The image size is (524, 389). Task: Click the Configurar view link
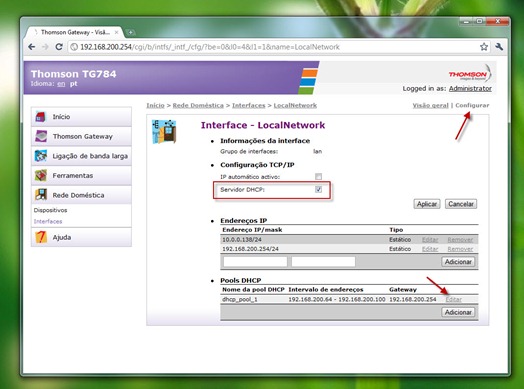tap(472, 106)
